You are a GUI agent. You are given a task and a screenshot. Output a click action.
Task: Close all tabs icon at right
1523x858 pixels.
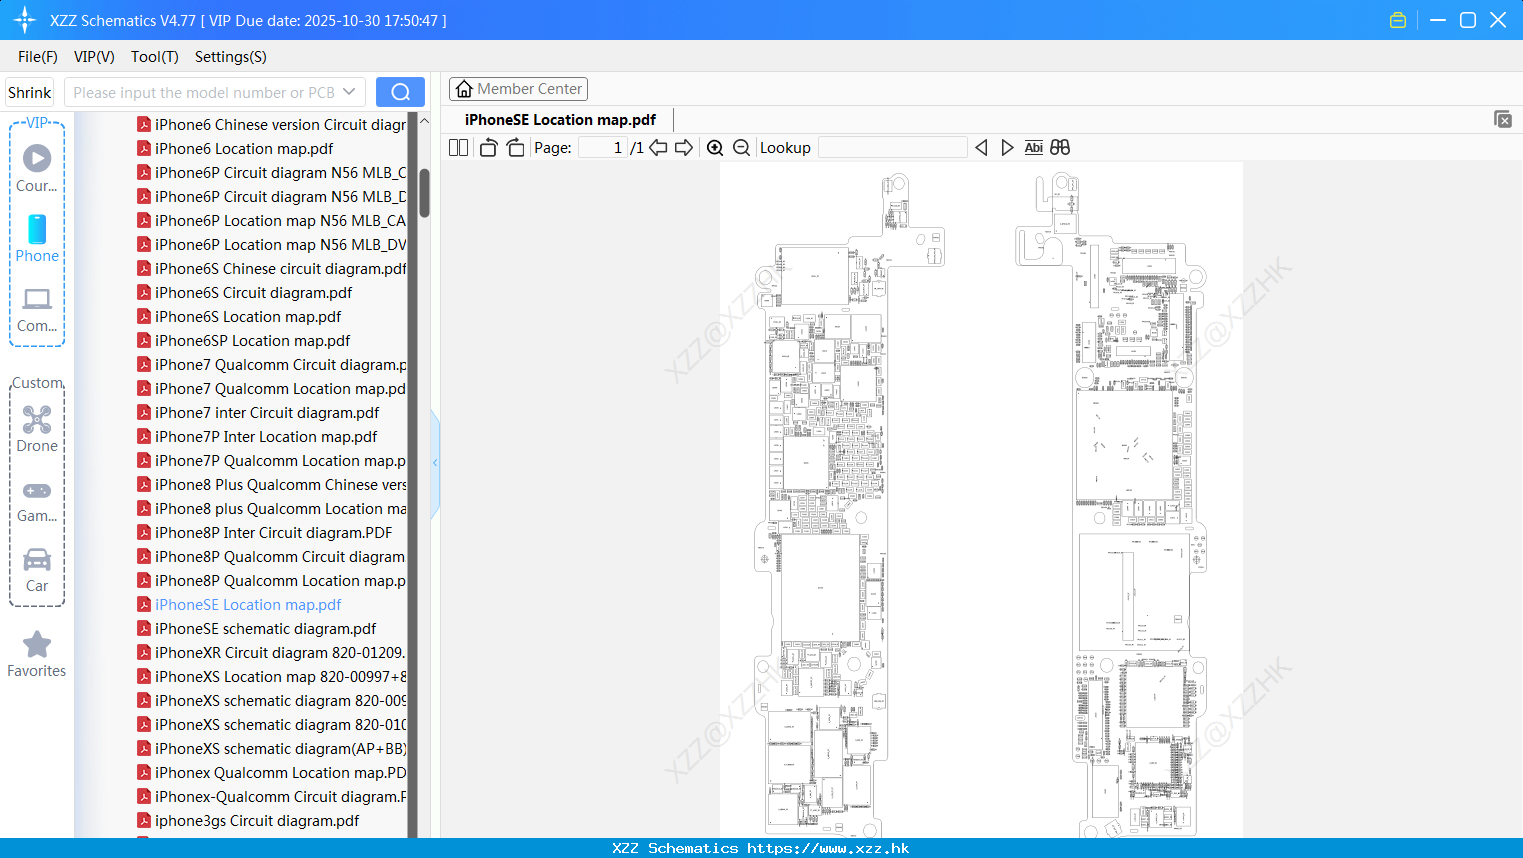(1502, 119)
